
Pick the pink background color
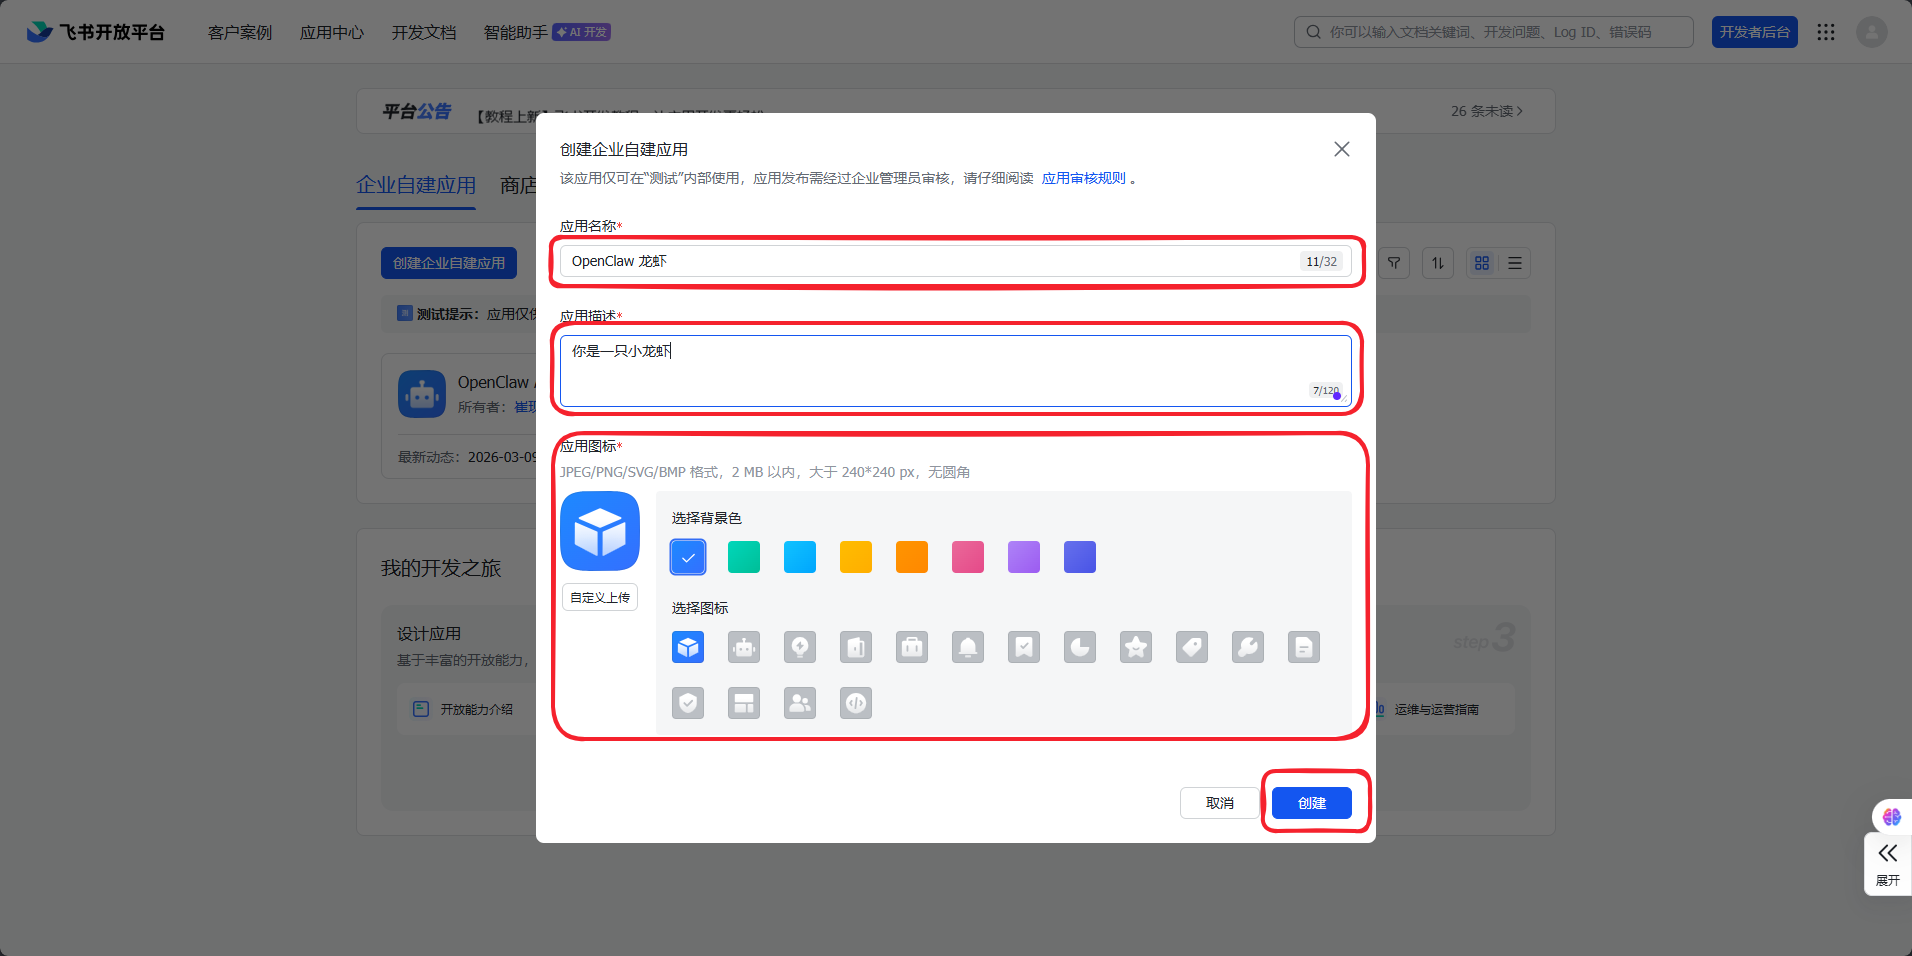click(968, 557)
